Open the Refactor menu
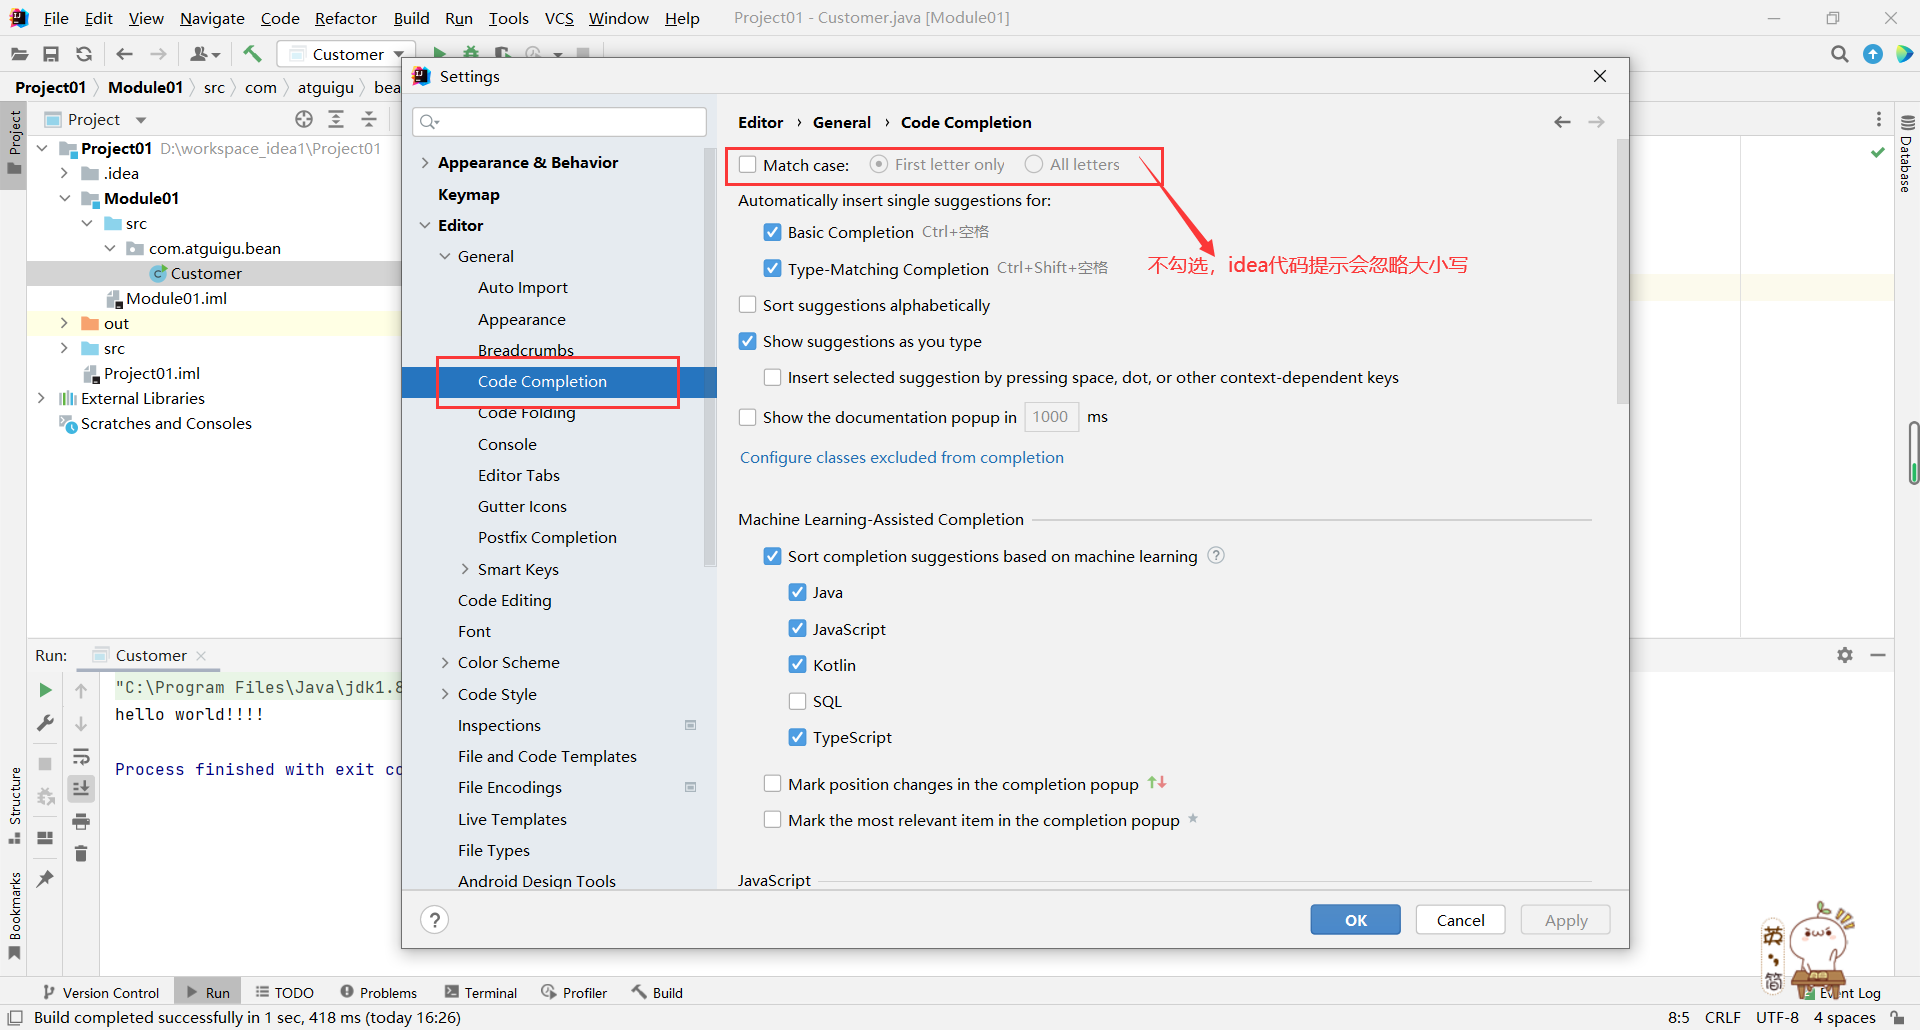The height and width of the screenshot is (1030, 1920). point(345,18)
